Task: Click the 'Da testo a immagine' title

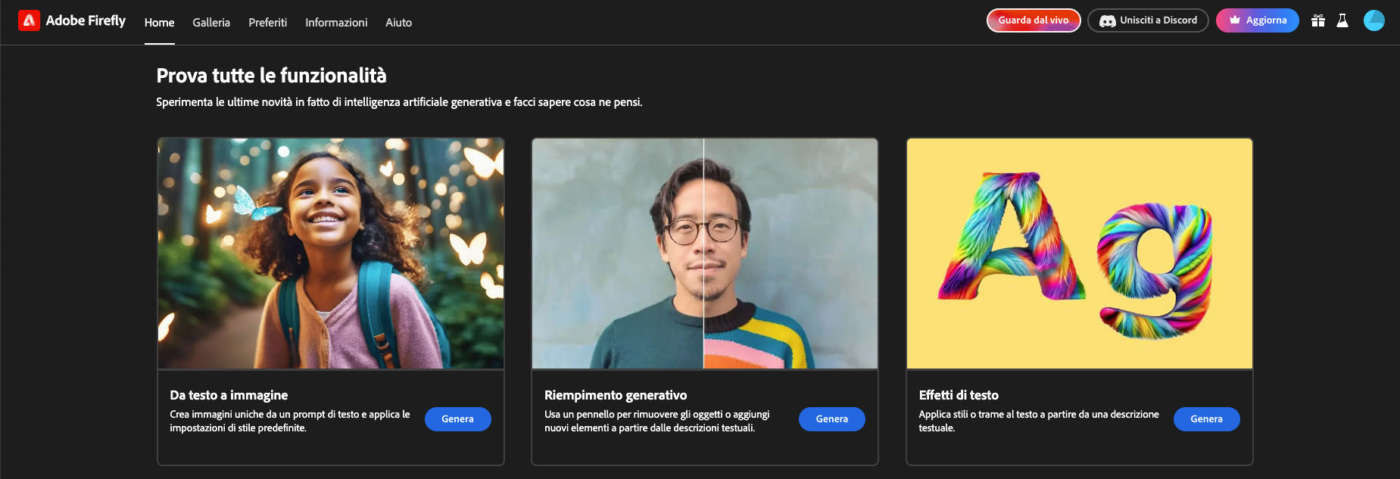Action: tap(229, 395)
